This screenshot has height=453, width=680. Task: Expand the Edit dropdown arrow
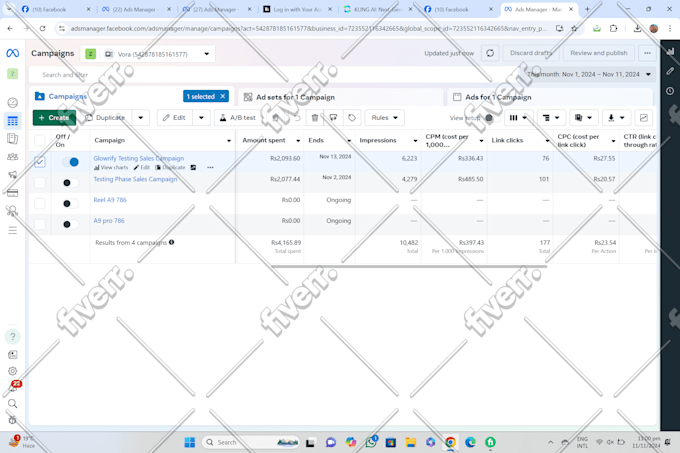coord(201,117)
